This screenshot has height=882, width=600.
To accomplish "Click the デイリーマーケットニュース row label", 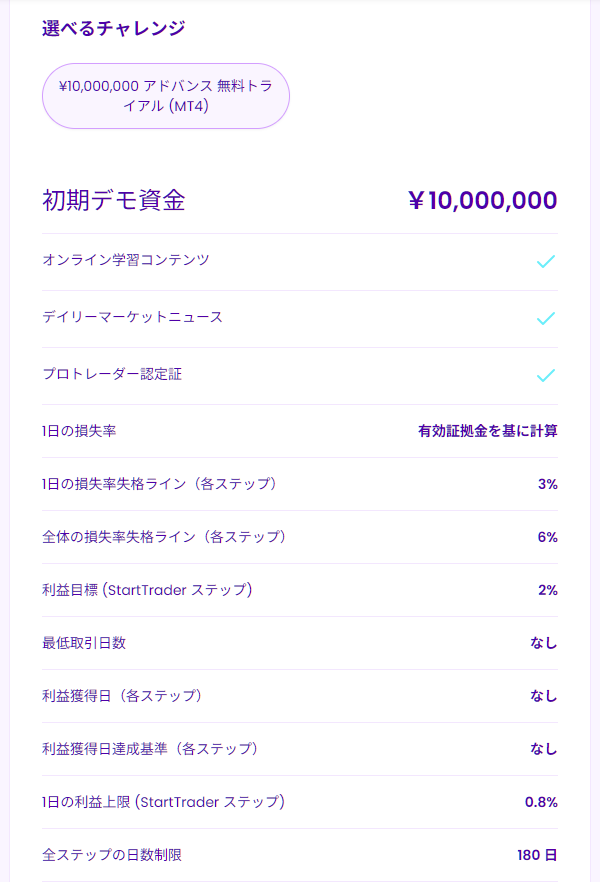I will tap(132, 317).
